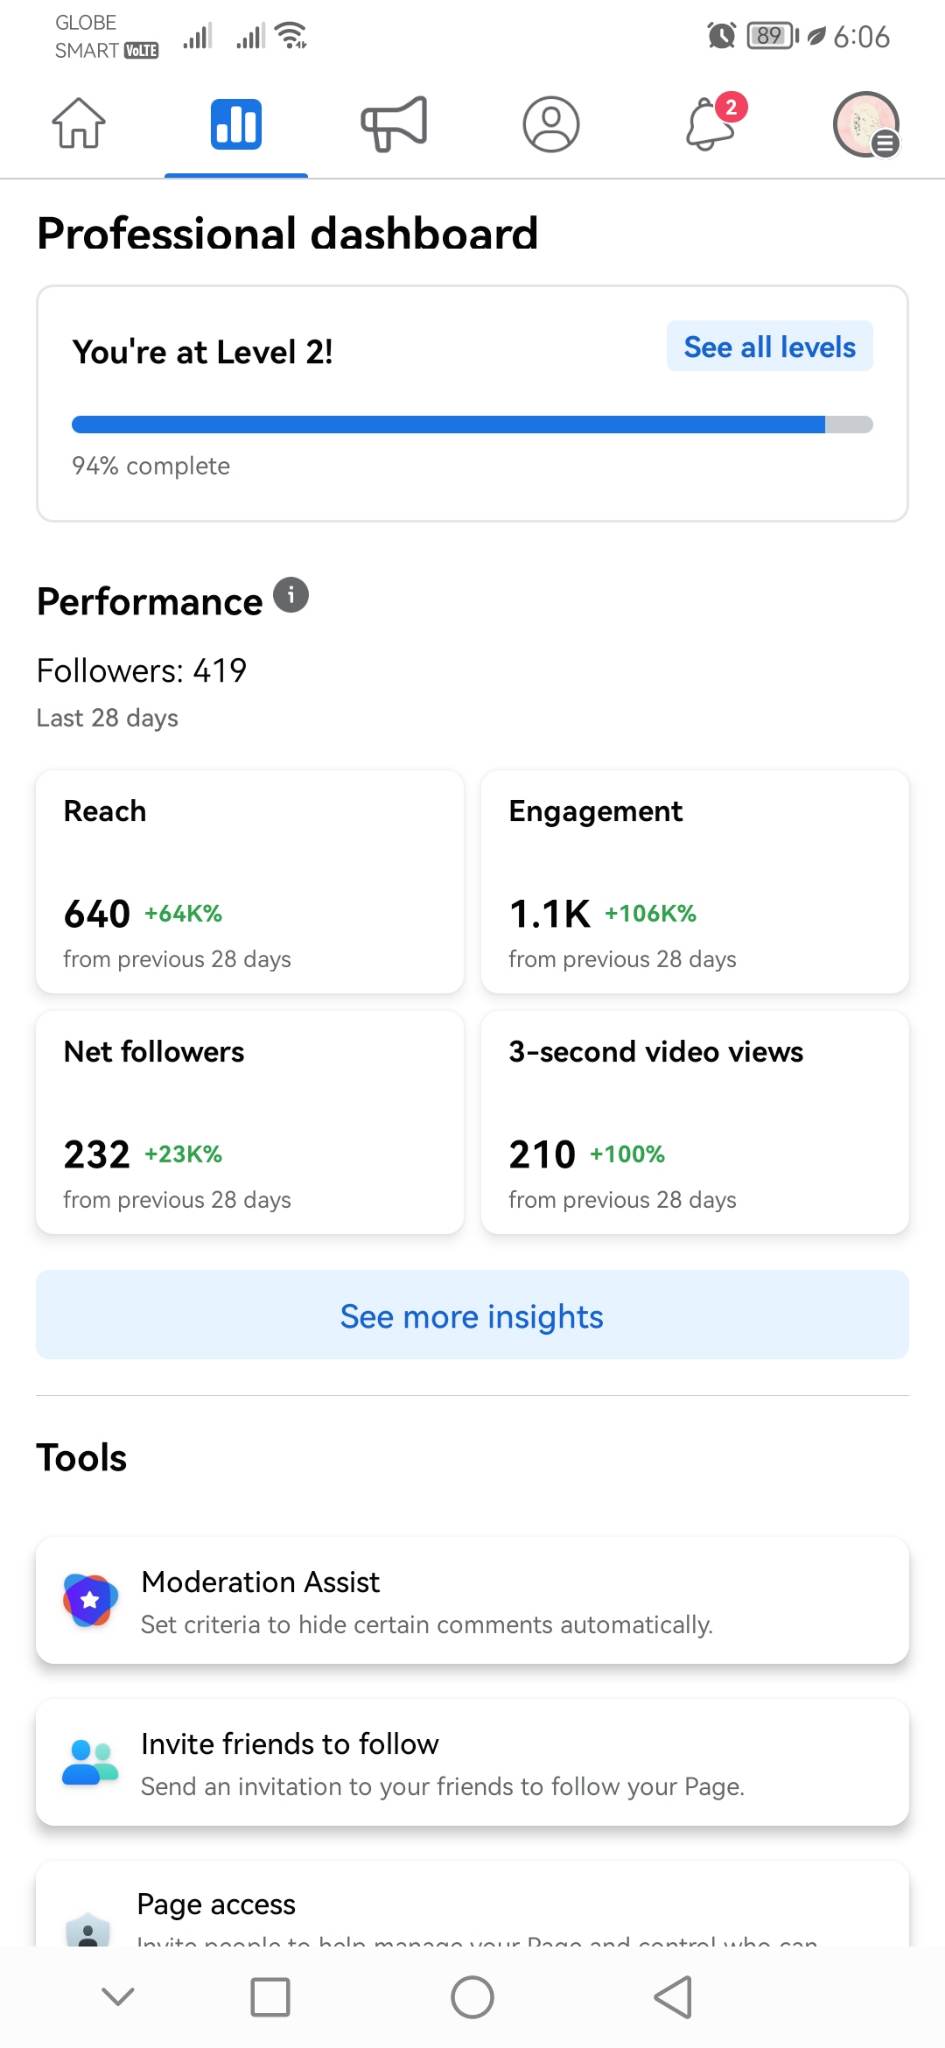The image size is (945, 2048).
Task: Click the Level 2 progress bar
Action: click(472, 425)
